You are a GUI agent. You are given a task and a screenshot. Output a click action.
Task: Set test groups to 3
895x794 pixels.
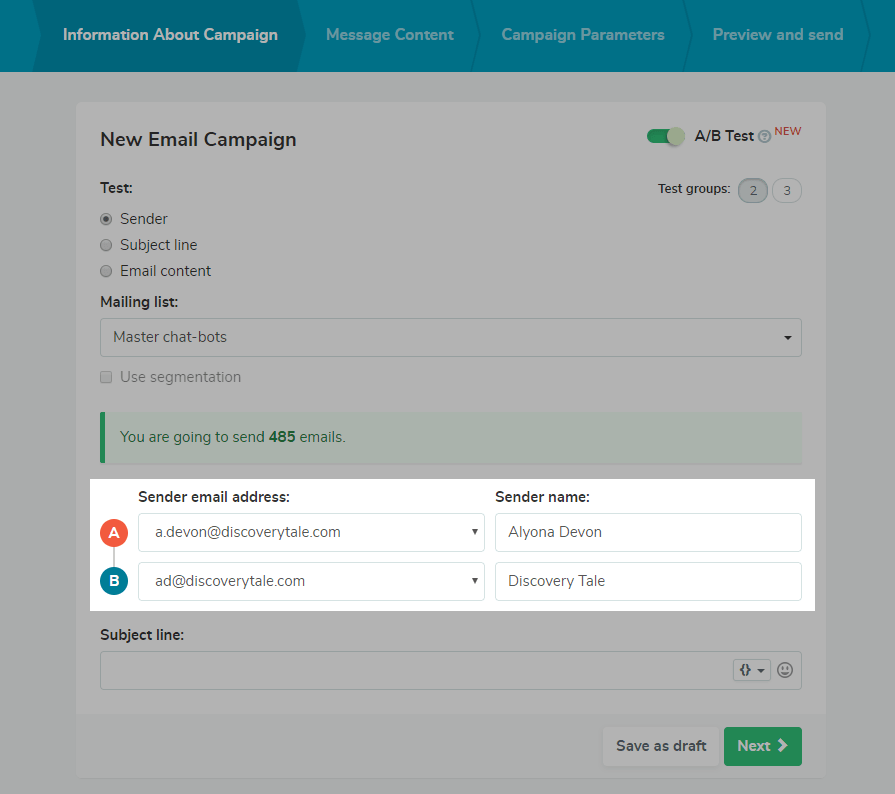(x=787, y=191)
